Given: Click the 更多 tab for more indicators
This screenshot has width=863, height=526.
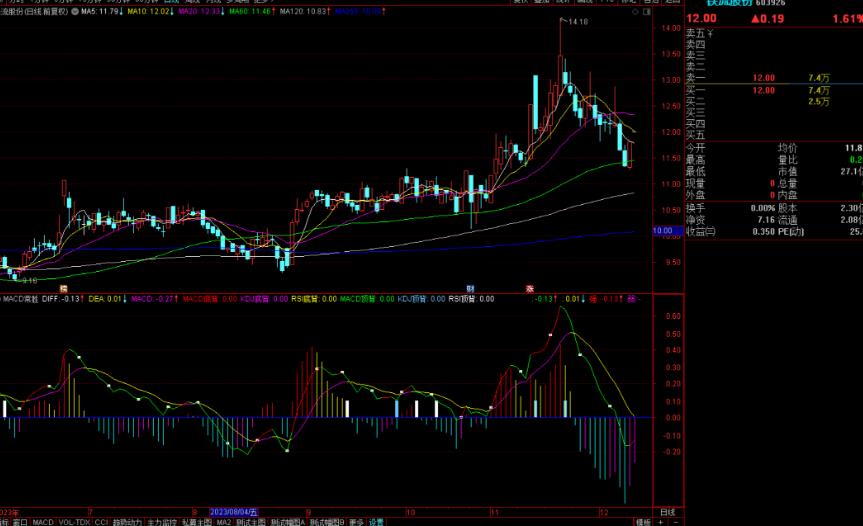Looking at the screenshot, I should click(x=357, y=522).
